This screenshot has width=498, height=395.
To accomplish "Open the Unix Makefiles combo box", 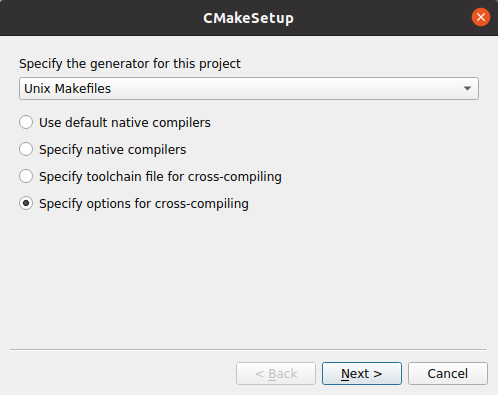I will click(x=249, y=88).
